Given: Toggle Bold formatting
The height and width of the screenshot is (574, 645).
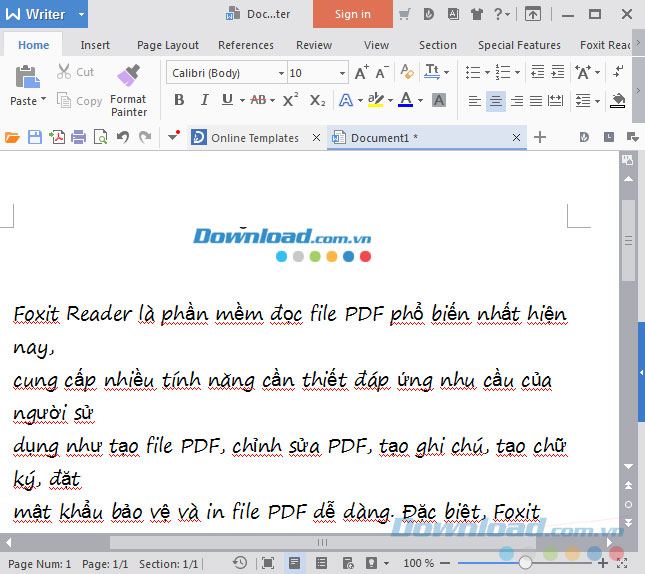Looking at the screenshot, I should 179,100.
